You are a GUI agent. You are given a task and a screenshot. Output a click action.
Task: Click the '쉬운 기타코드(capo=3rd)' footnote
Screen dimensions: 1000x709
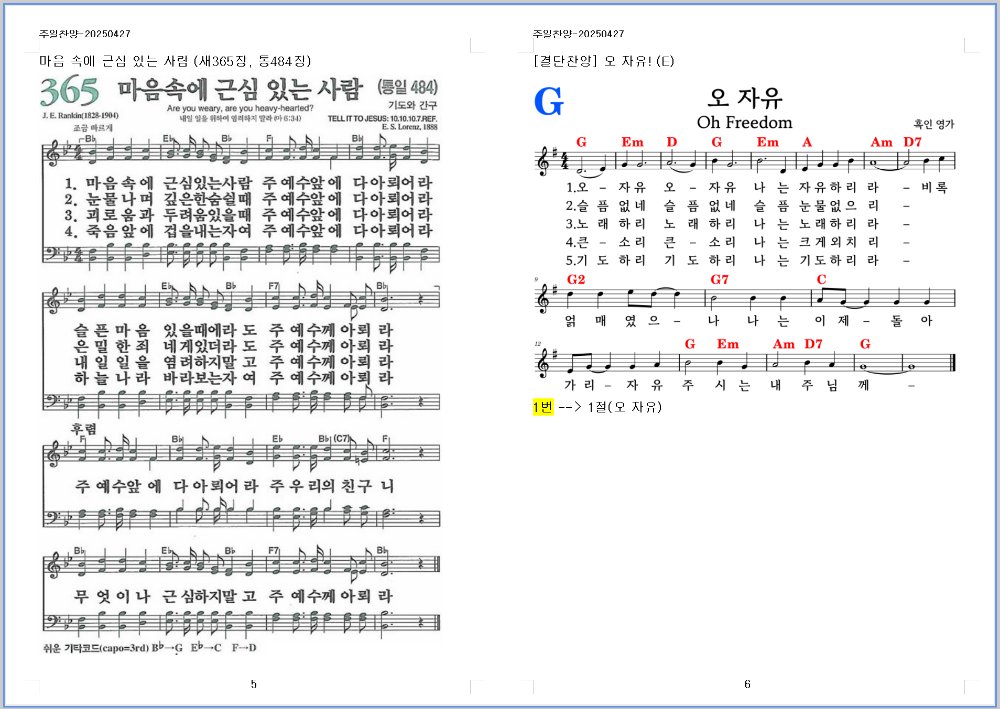coord(96,648)
